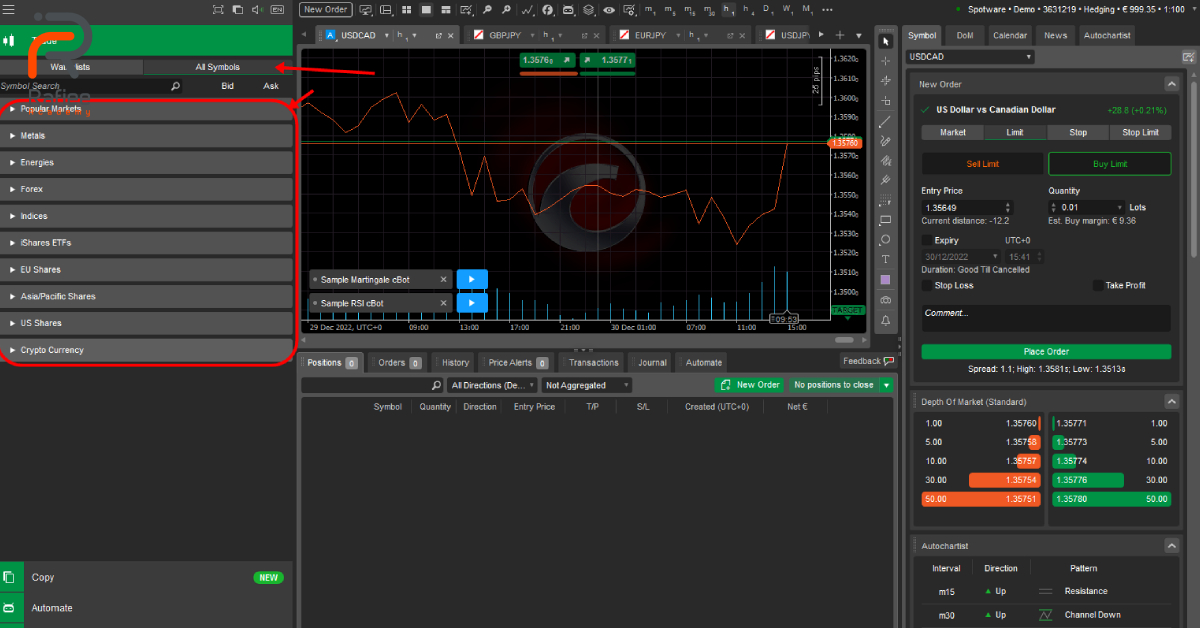Select the pencil drawing tool
The width and height of the screenshot is (1200, 628).
click(x=885, y=141)
